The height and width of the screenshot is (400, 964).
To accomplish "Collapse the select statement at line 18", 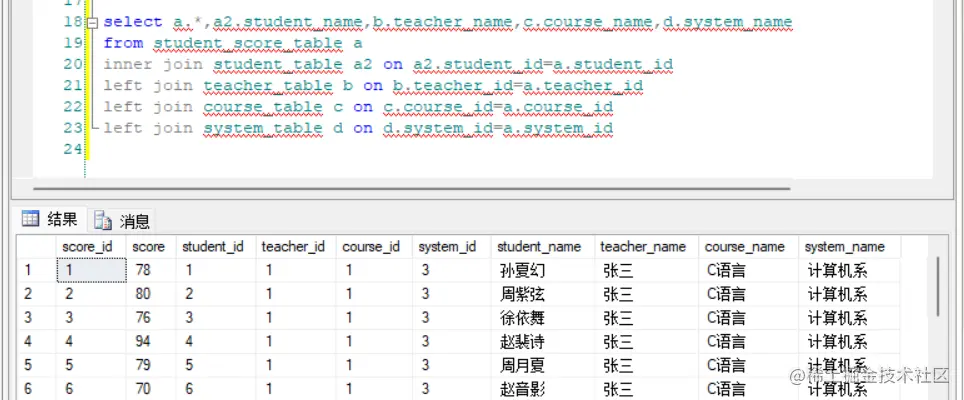I will coord(92,23).
